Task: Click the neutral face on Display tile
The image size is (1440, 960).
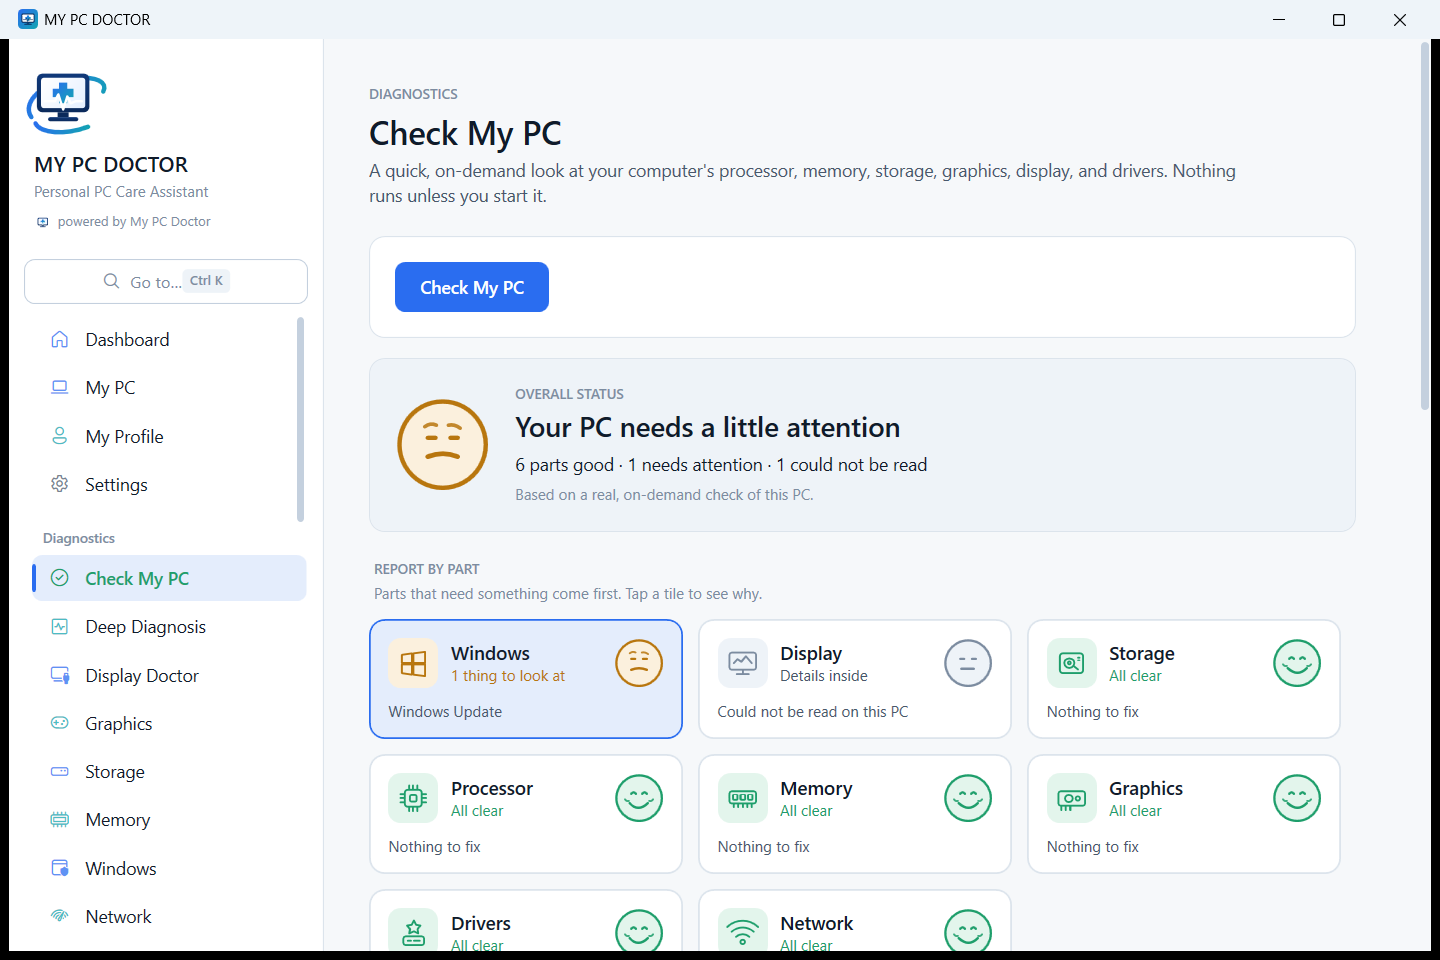Action: tap(968, 663)
